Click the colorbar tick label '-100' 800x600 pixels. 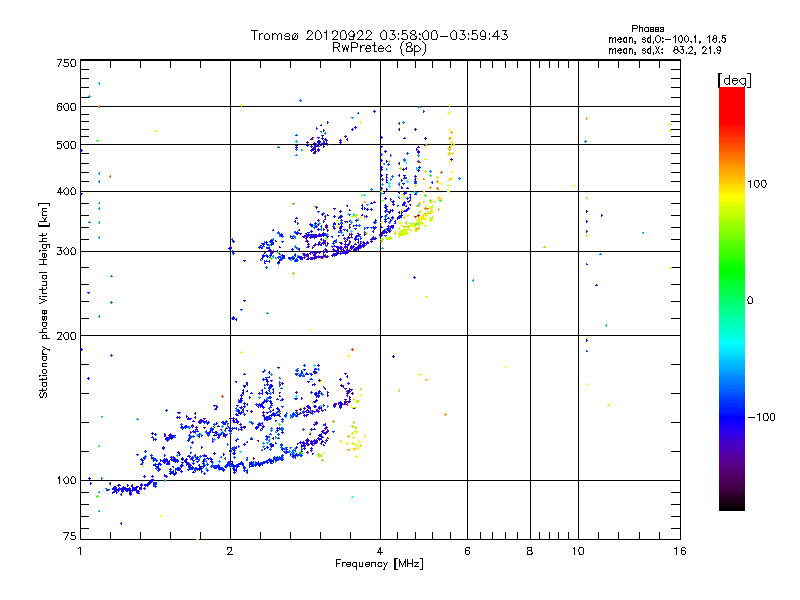[761, 417]
